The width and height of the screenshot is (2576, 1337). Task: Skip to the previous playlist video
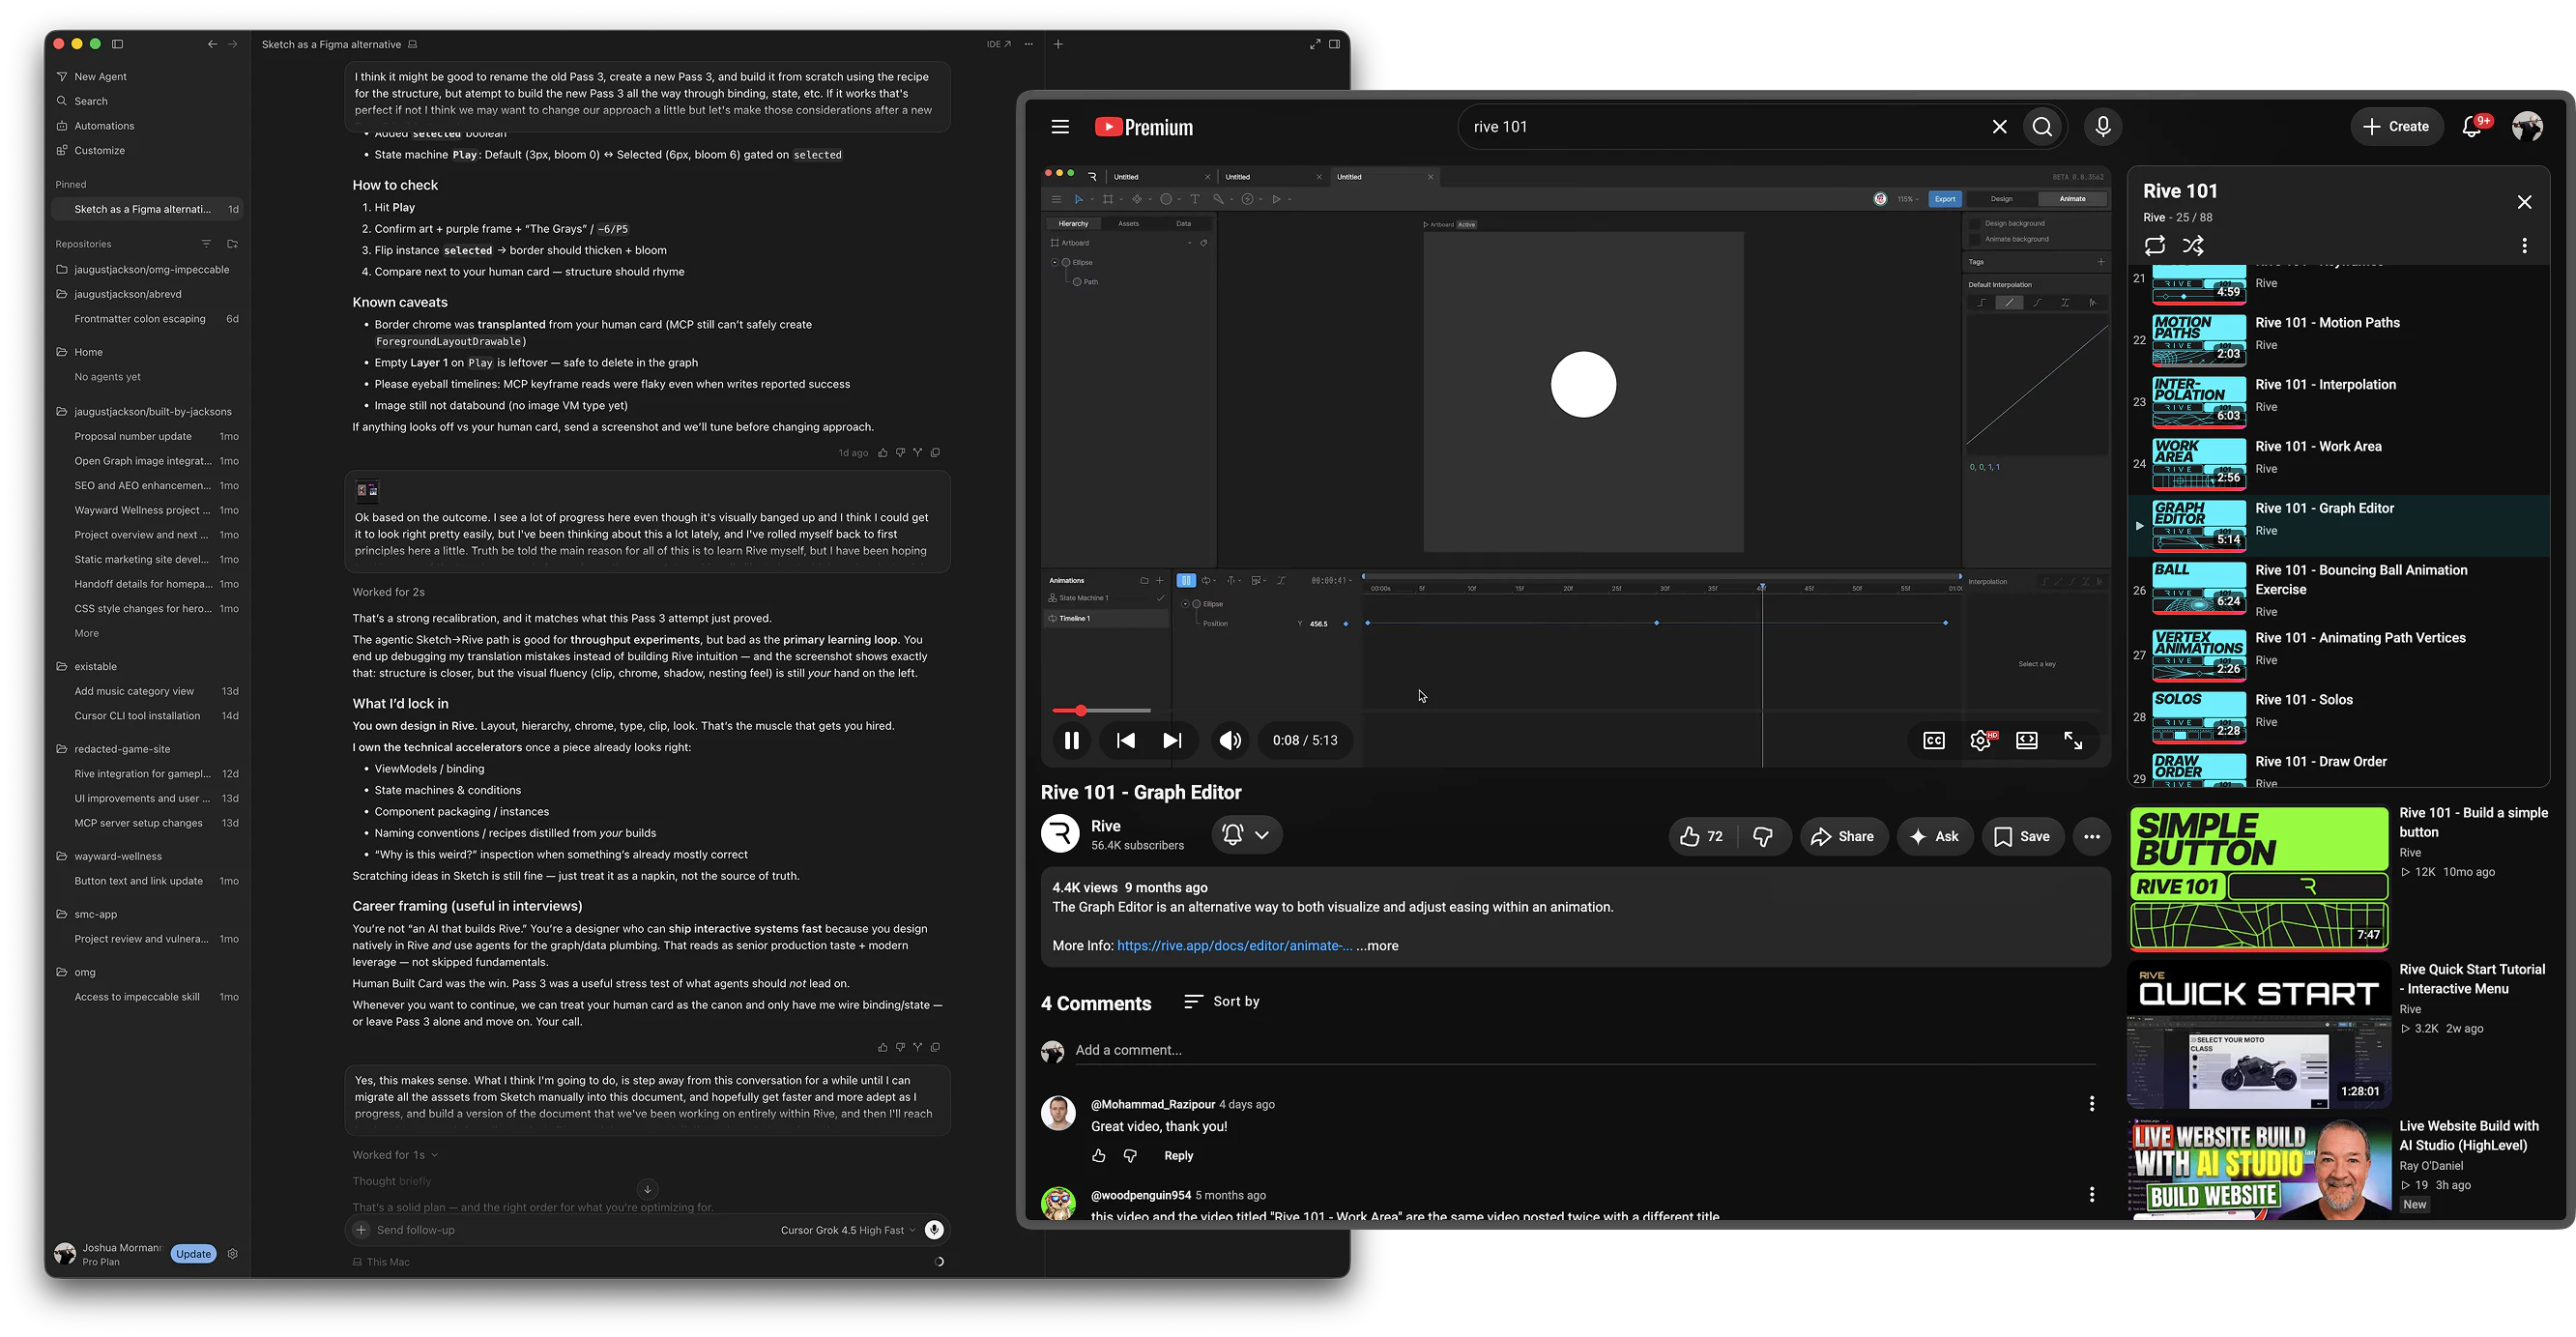pos(1125,740)
